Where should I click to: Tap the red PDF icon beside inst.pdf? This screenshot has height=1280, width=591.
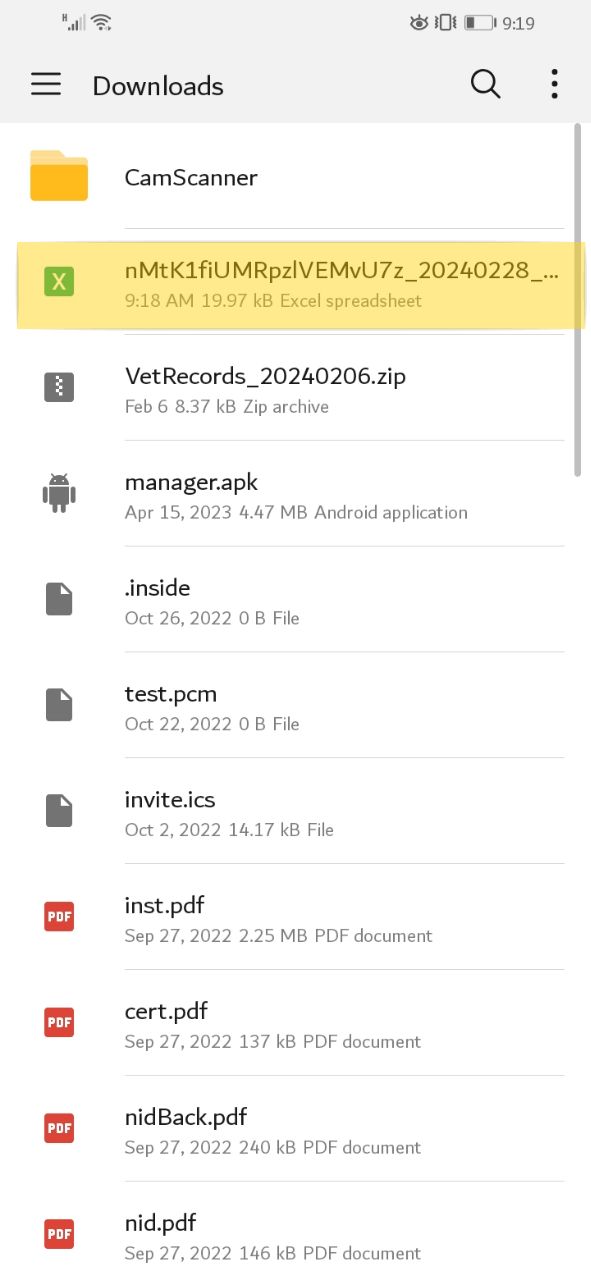59,917
